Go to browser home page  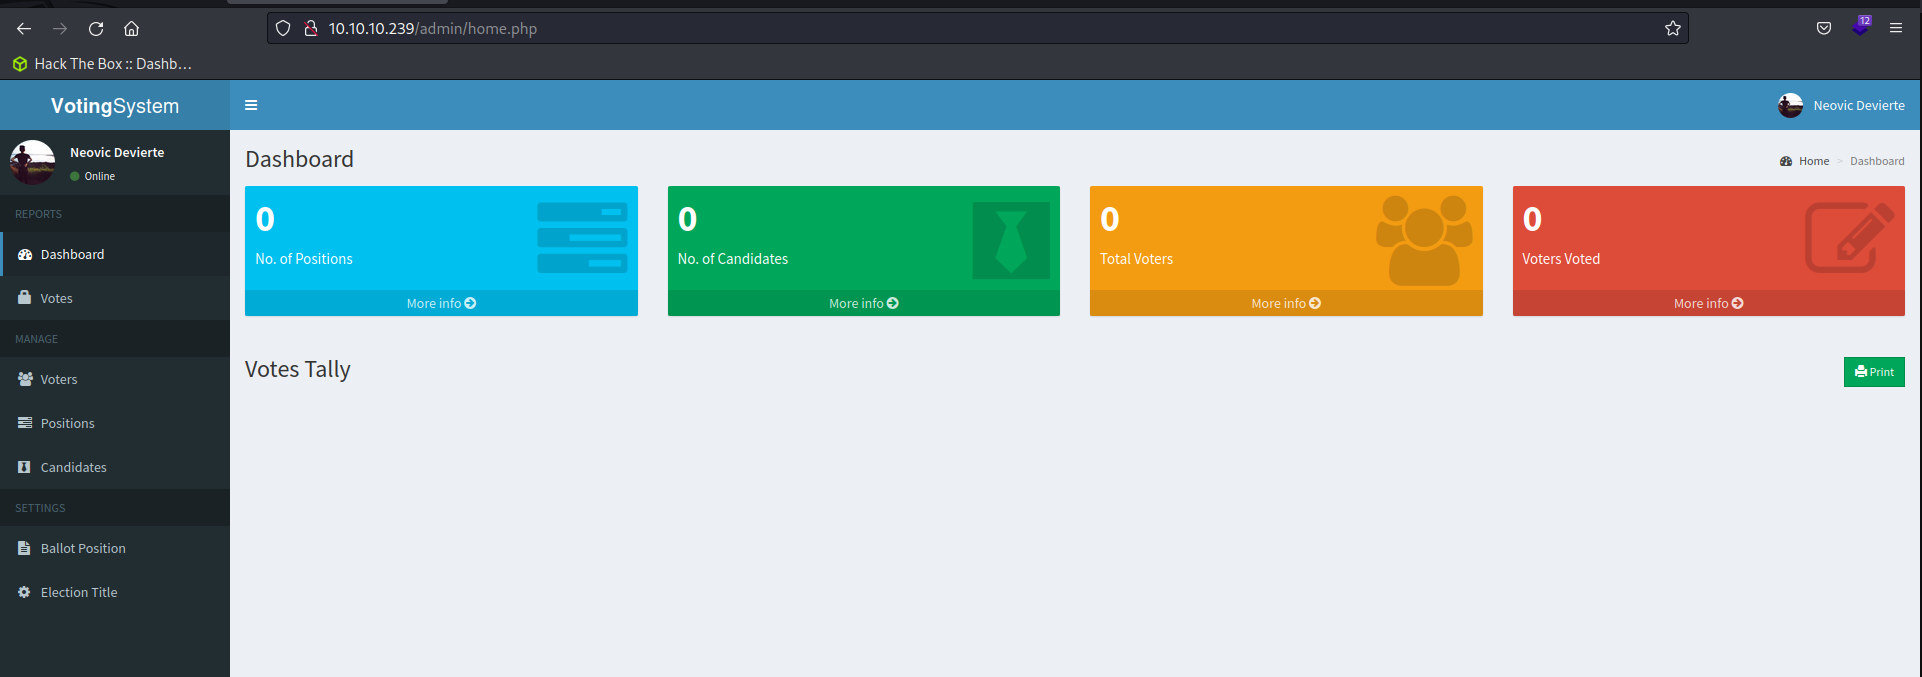point(131,28)
